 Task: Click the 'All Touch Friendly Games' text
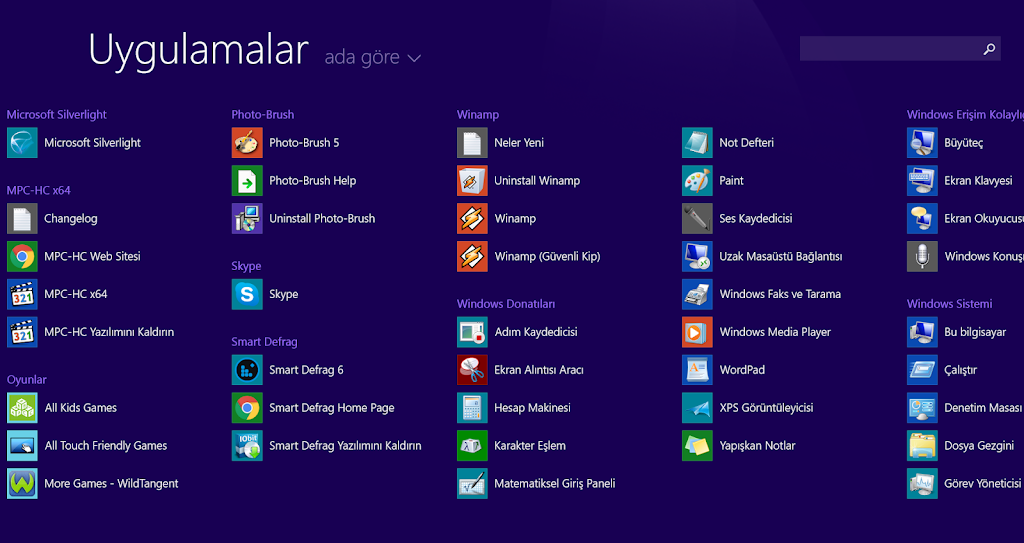coord(106,446)
